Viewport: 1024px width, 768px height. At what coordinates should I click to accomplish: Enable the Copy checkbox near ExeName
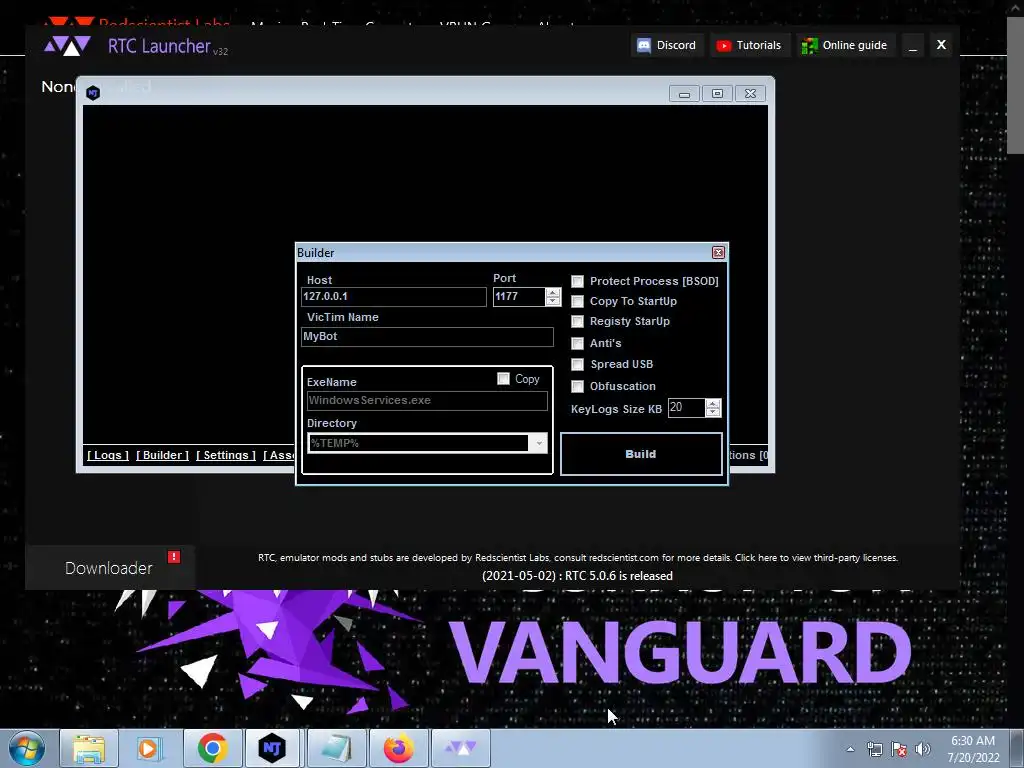click(503, 379)
